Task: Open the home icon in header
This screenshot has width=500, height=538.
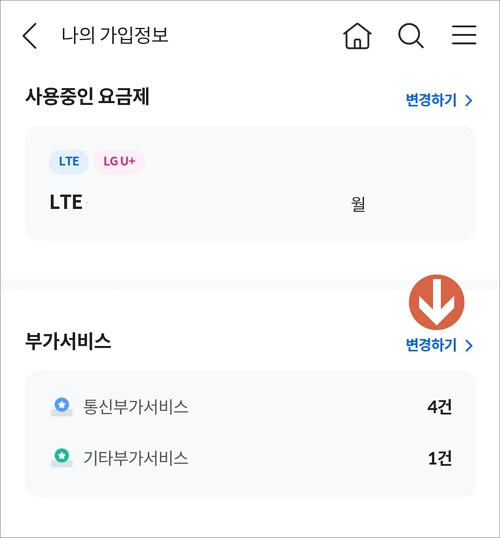Action: coord(357,36)
